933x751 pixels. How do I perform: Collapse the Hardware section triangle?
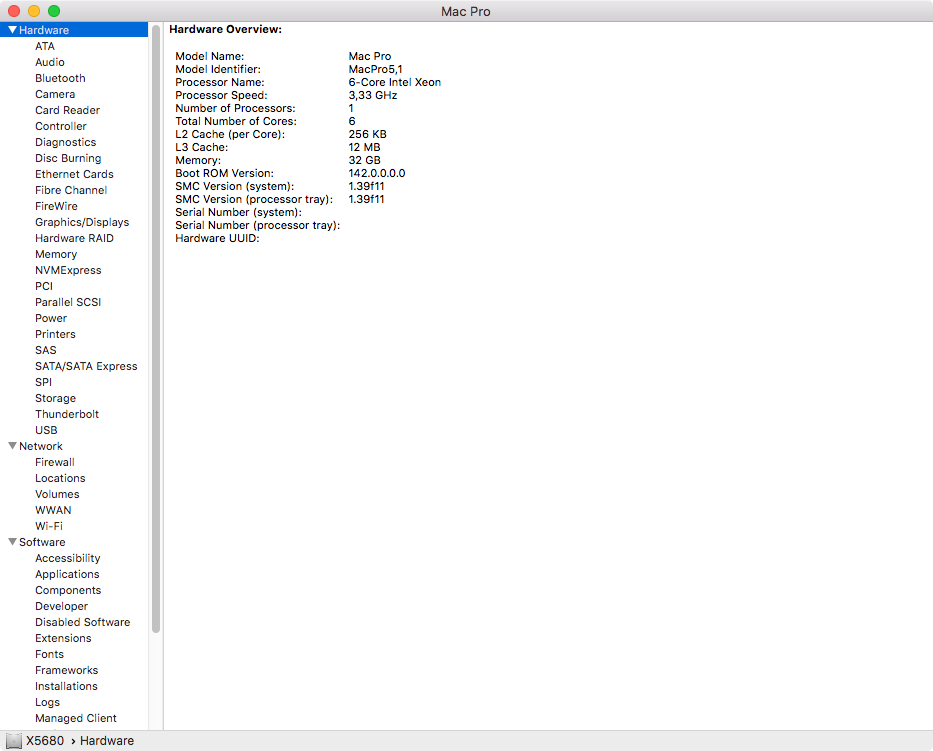point(12,30)
